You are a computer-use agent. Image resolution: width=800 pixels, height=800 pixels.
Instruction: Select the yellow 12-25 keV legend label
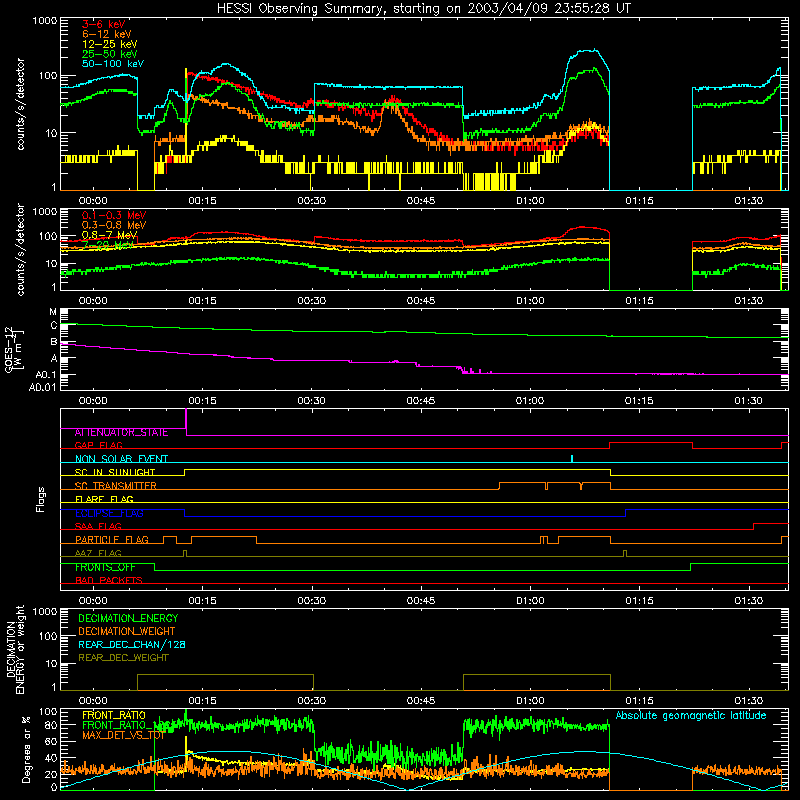click(x=110, y=44)
